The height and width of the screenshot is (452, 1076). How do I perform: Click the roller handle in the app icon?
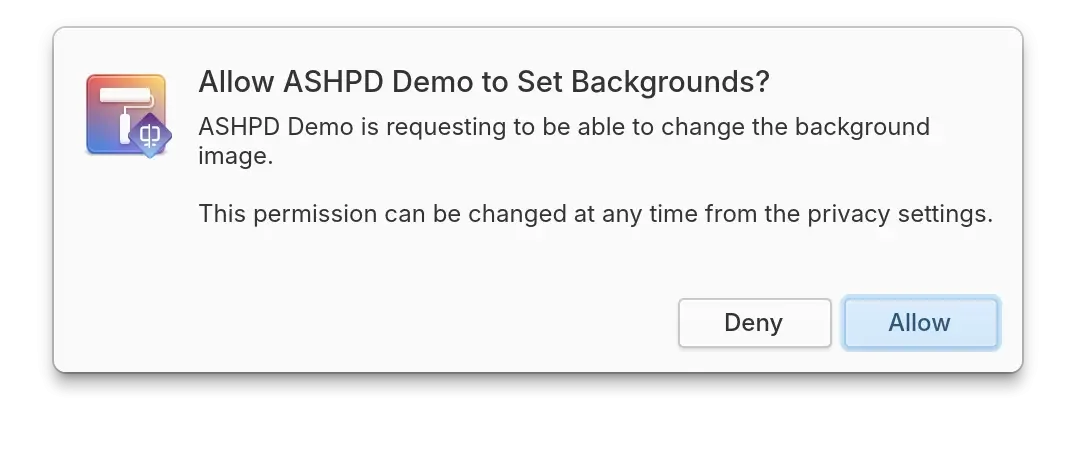pyautogui.click(x=125, y=128)
